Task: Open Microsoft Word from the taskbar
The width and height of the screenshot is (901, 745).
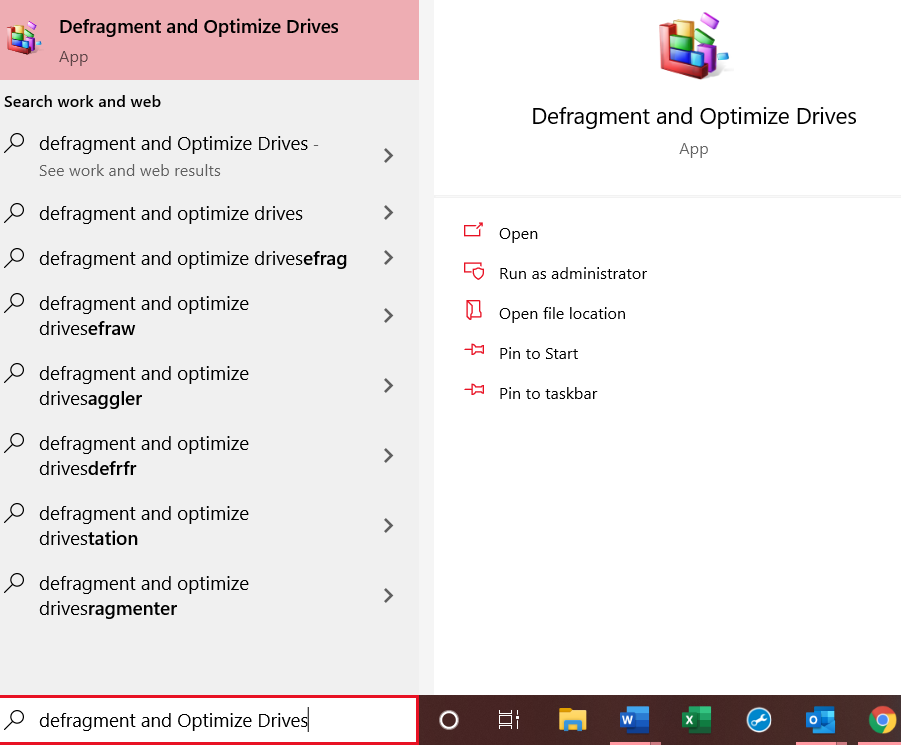Action: [x=634, y=720]
